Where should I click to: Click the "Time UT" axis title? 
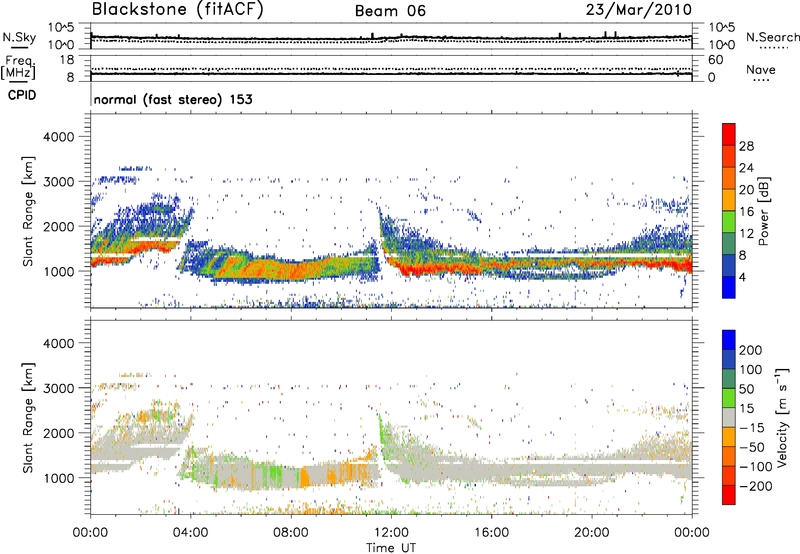pos(391,548)
